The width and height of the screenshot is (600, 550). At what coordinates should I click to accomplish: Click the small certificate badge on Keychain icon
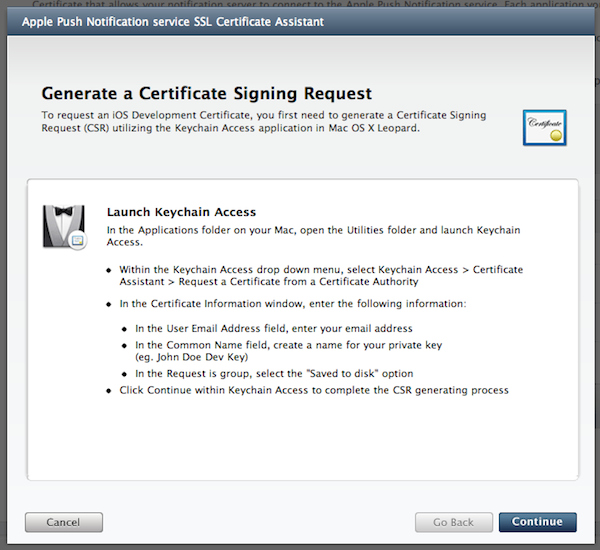pyautogui.click(x=78, y=240)
